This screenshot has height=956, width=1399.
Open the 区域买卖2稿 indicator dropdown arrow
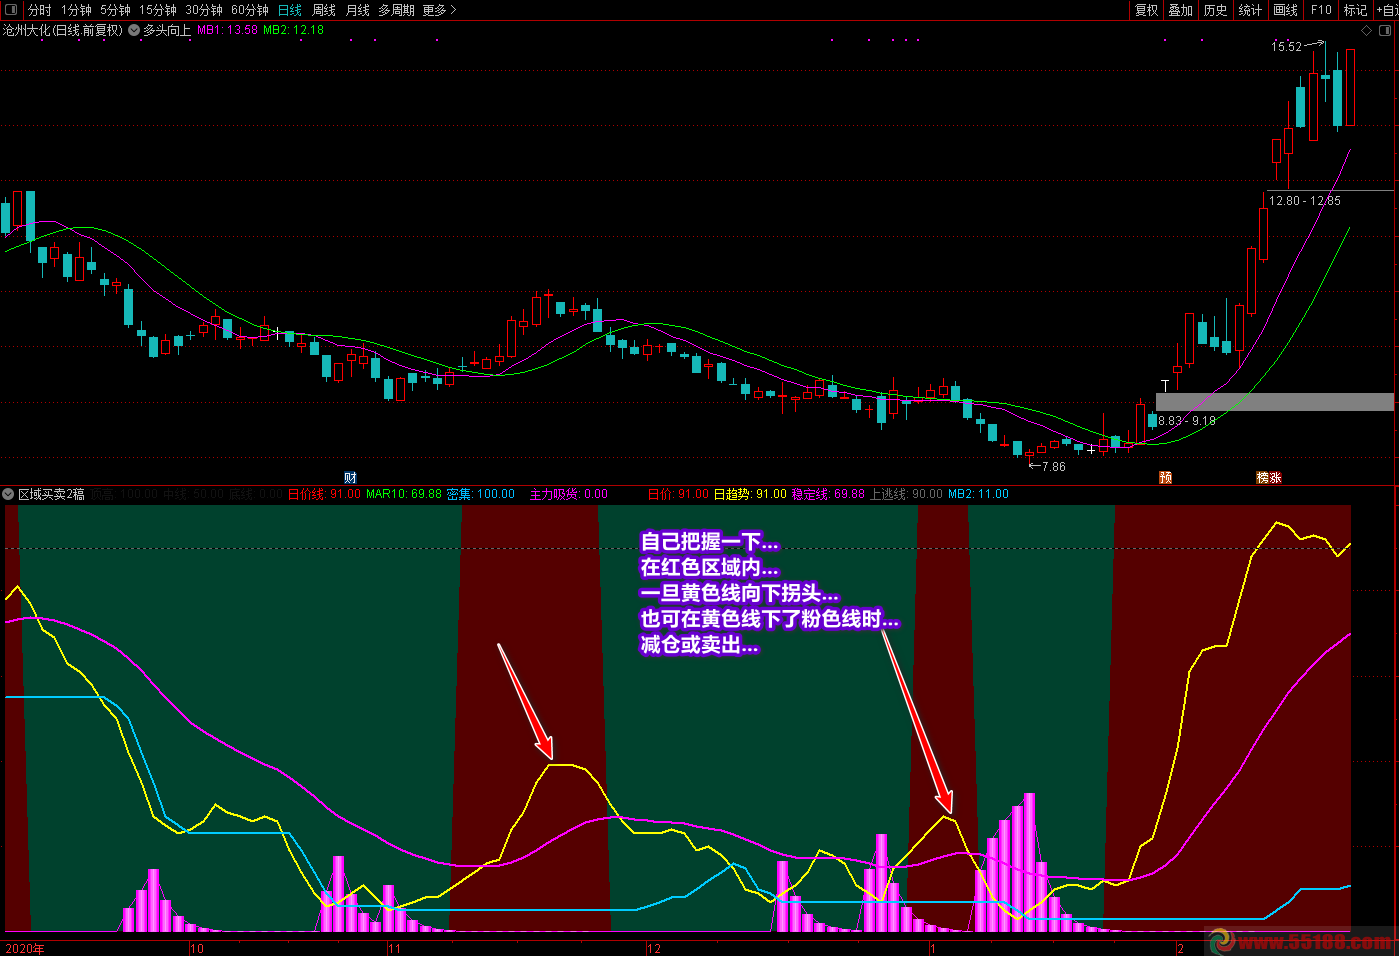(x=8, y=494)
